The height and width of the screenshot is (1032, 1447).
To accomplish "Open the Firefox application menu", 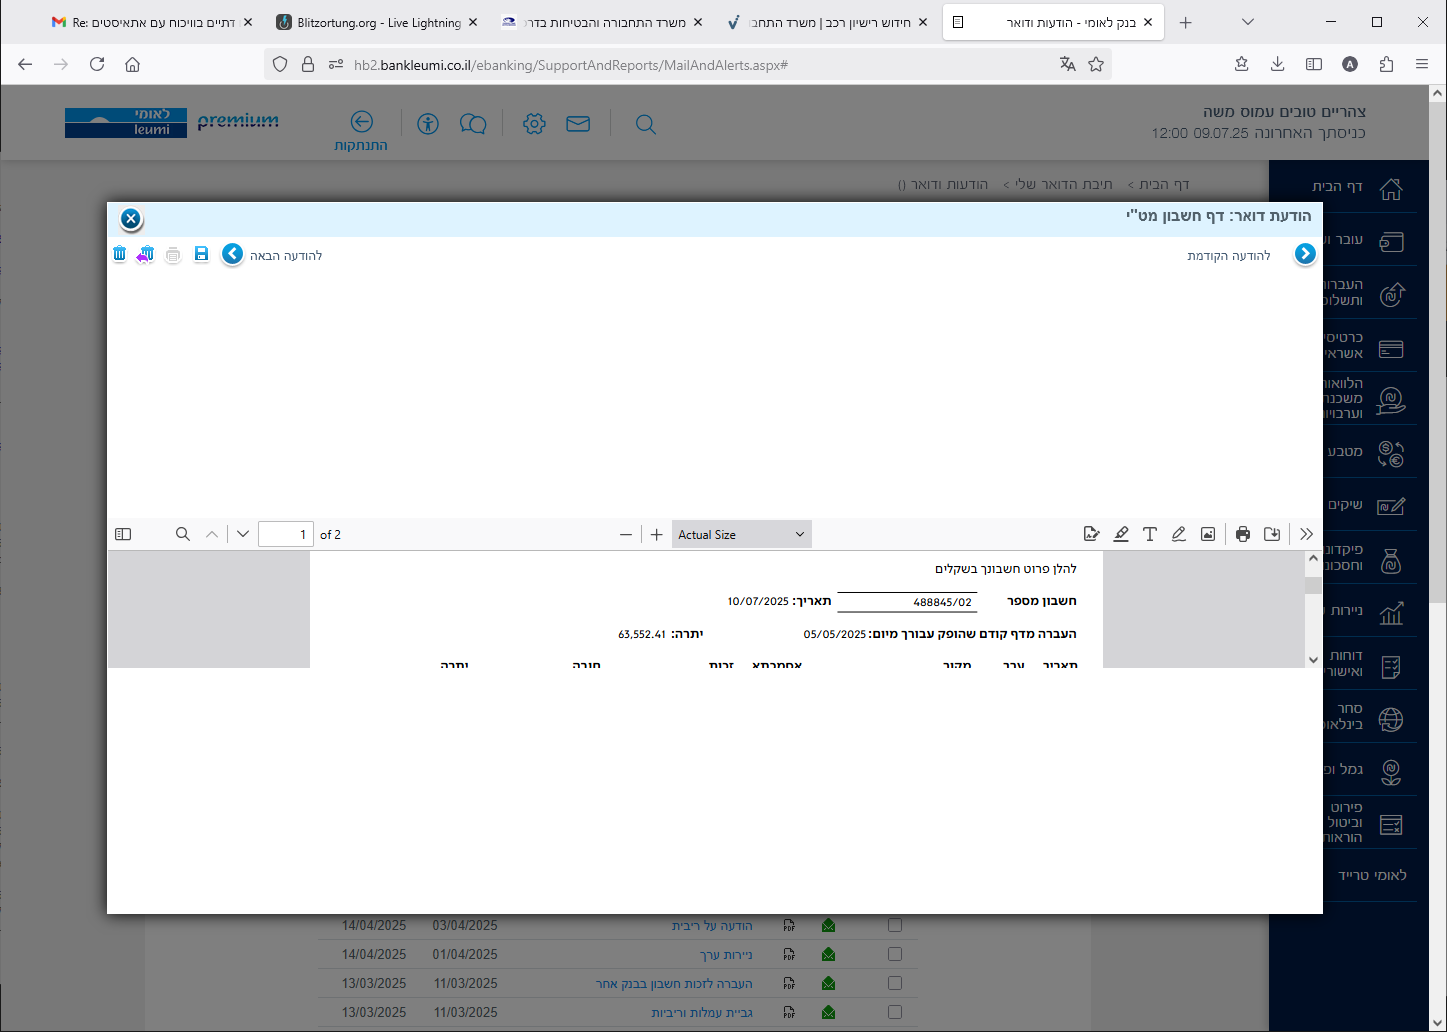I will click(1422, 64).
